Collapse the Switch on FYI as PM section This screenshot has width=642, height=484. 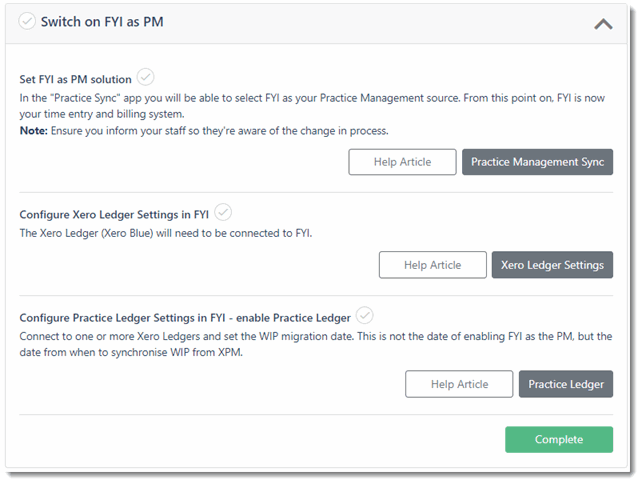[603, 24]
